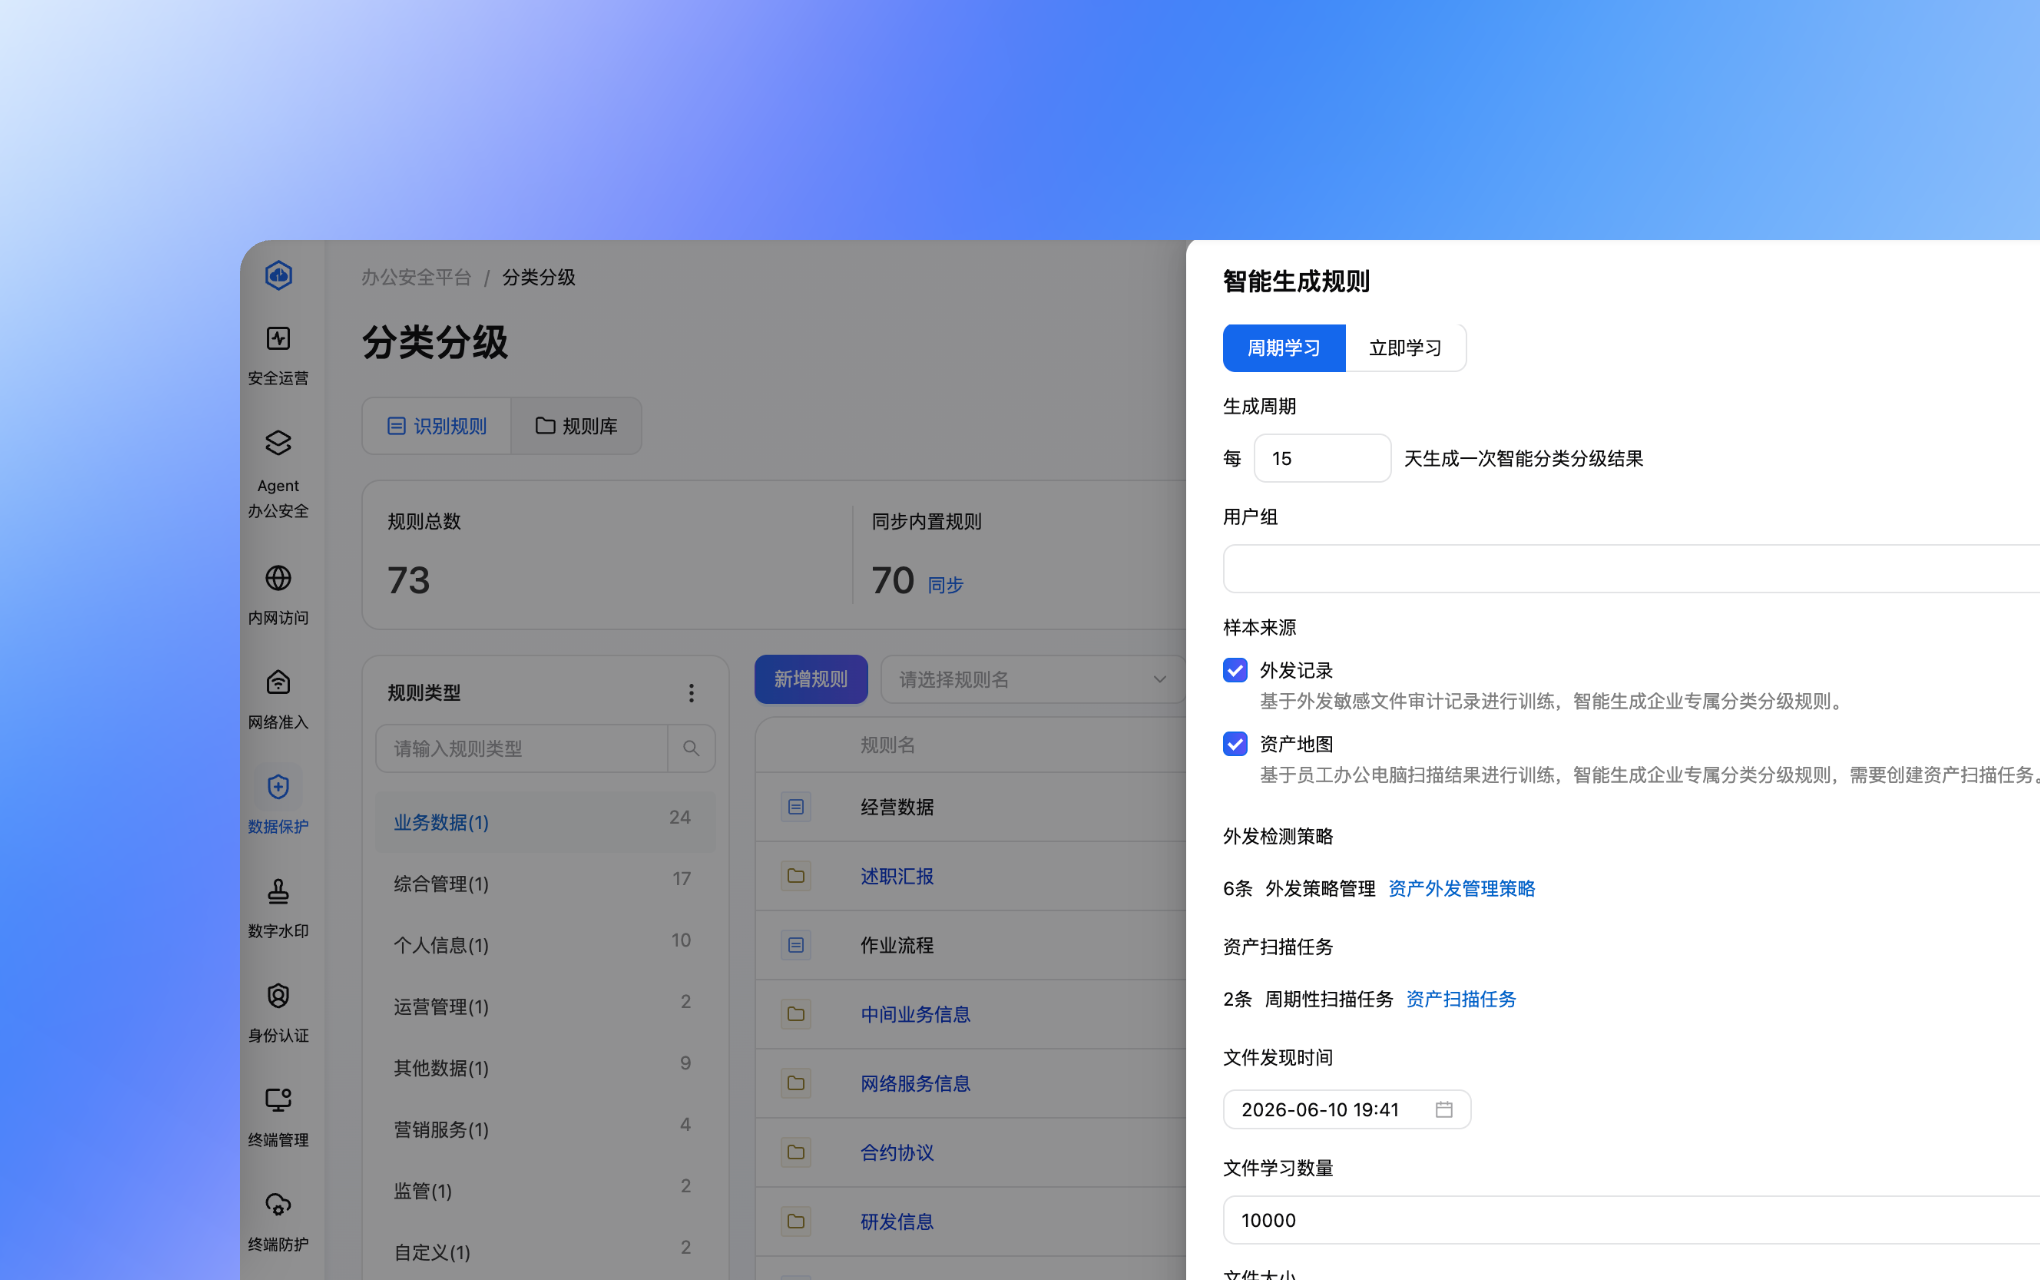The image size is (2040, 1280).
Task: Select 综合管理(1) rule type
Action: (545, 884)
